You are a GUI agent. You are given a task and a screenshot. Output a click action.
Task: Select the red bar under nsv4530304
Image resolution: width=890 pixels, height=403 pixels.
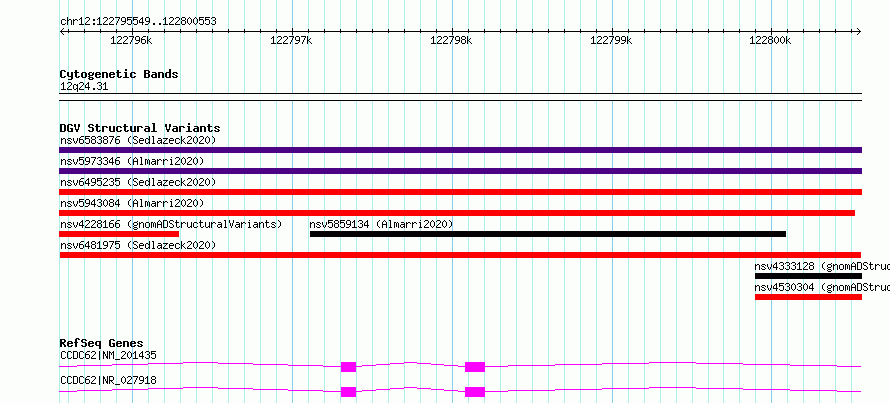[x=808, y=297]
